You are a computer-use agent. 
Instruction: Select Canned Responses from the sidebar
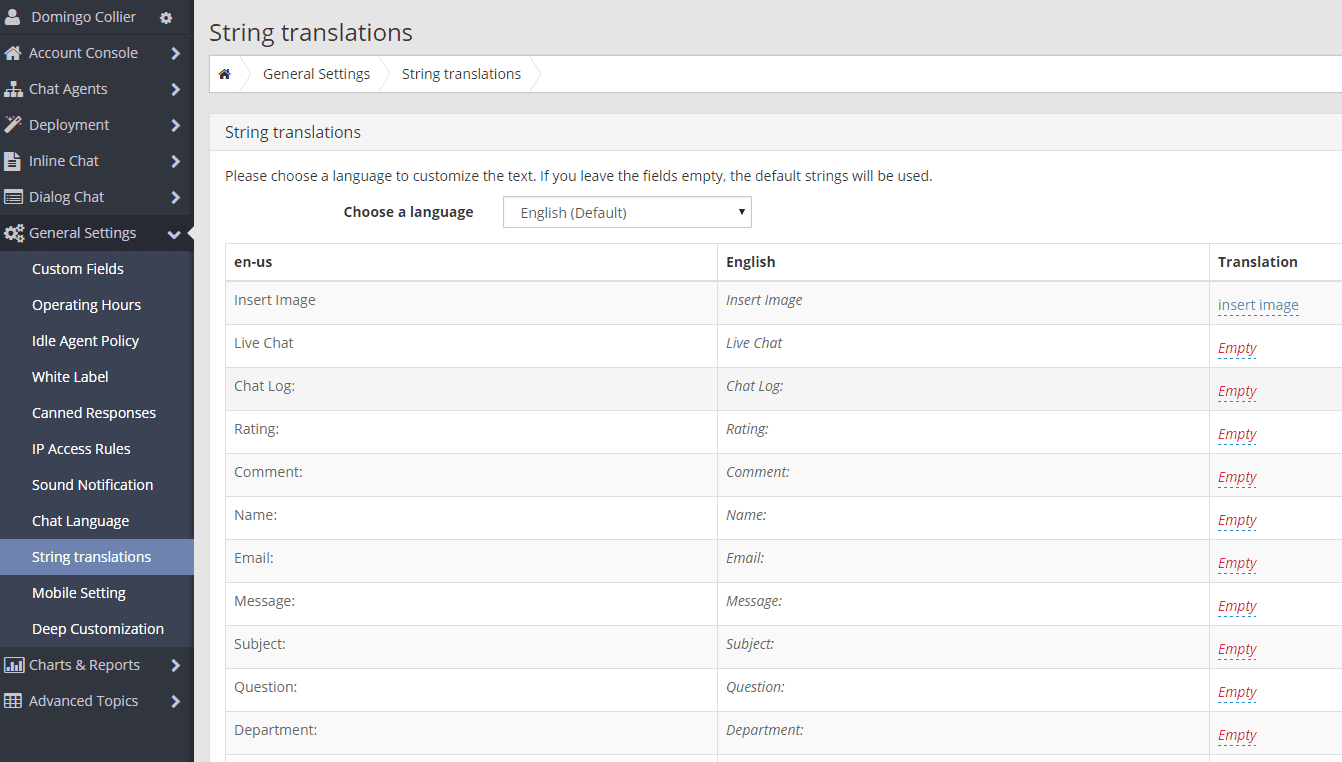coord(93,412)
